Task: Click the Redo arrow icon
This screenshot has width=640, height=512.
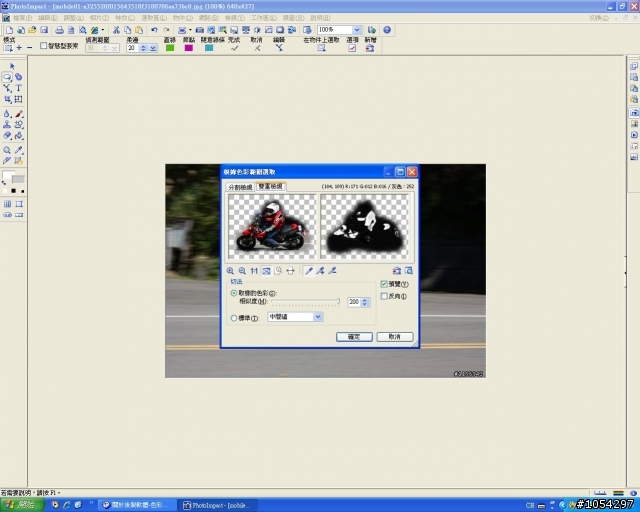Action: pos(166,30)
